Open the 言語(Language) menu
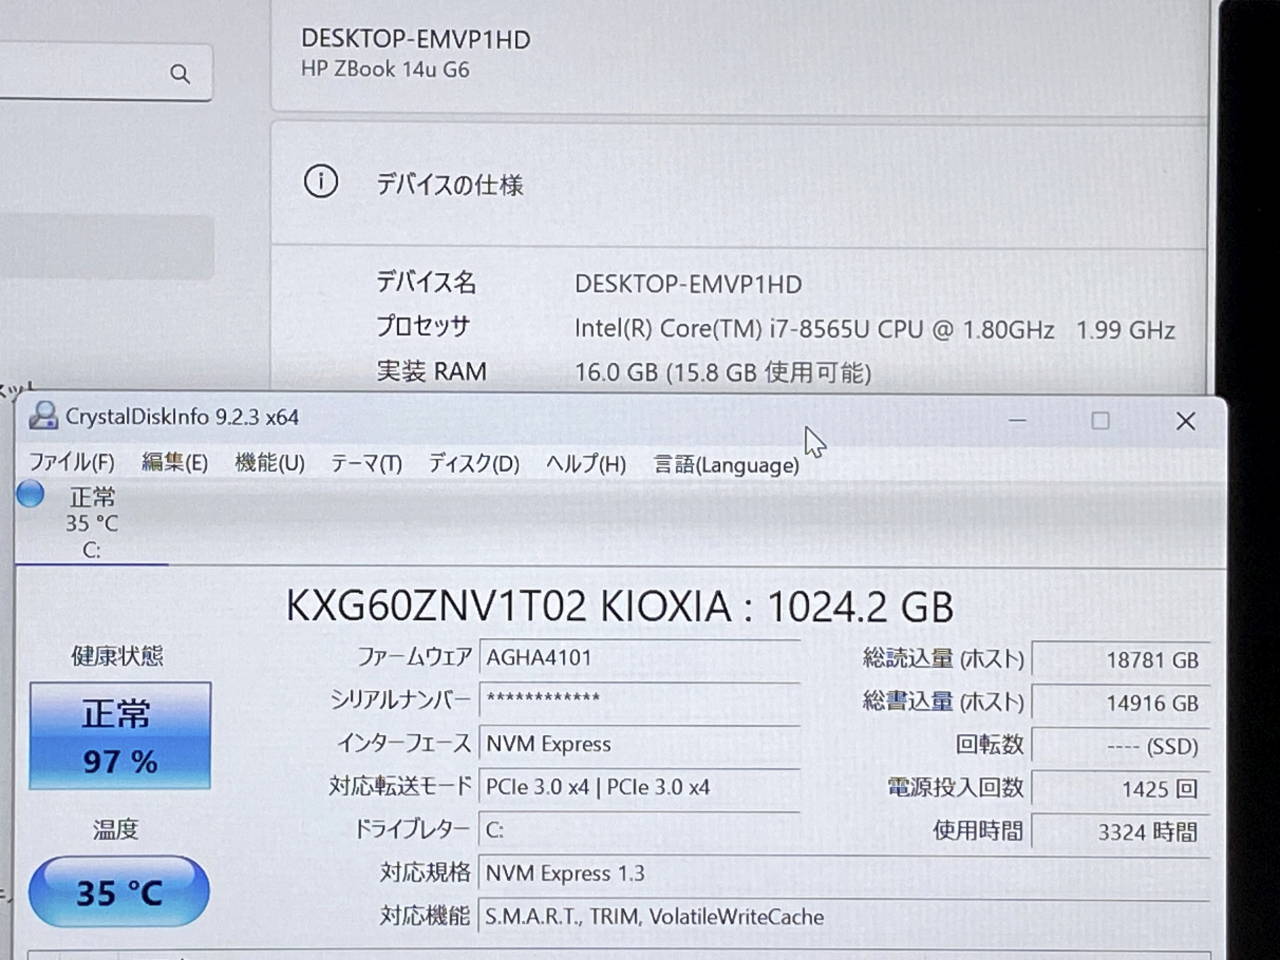This screenshot has width=1280, height=960. click(x=726, y=465)
